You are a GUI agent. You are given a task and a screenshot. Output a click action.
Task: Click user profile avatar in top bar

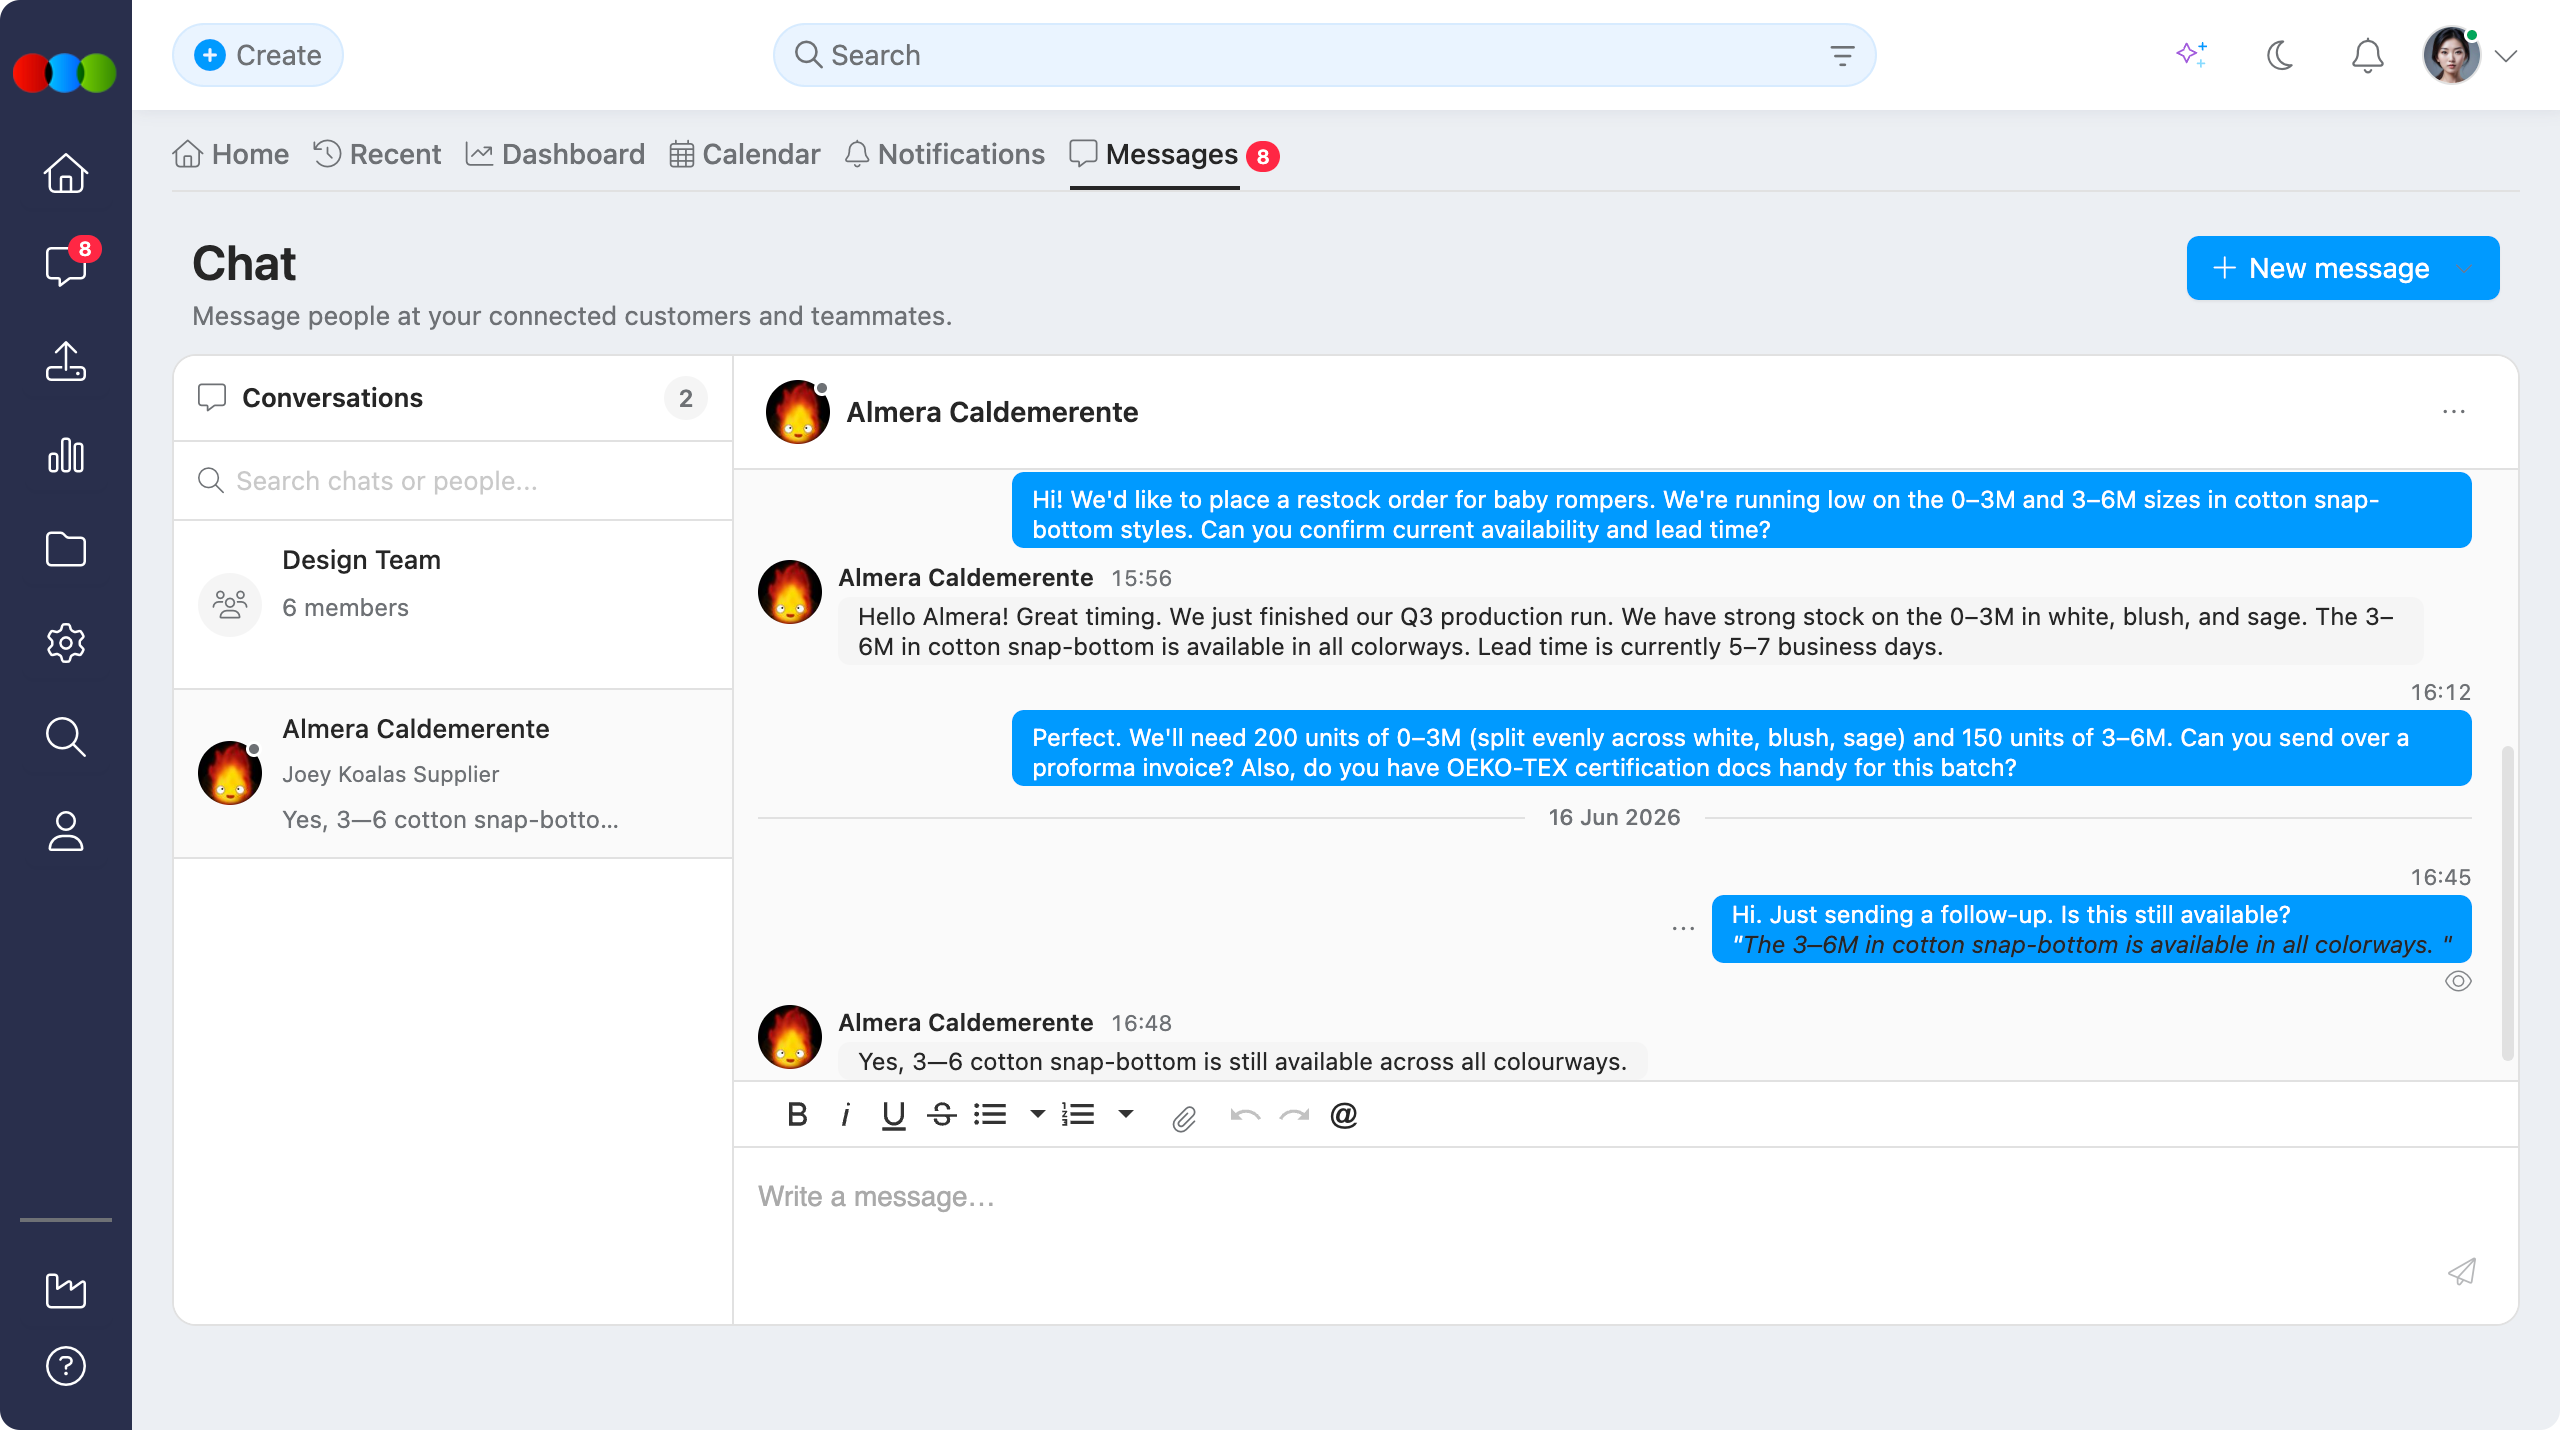coord(2451,55)
